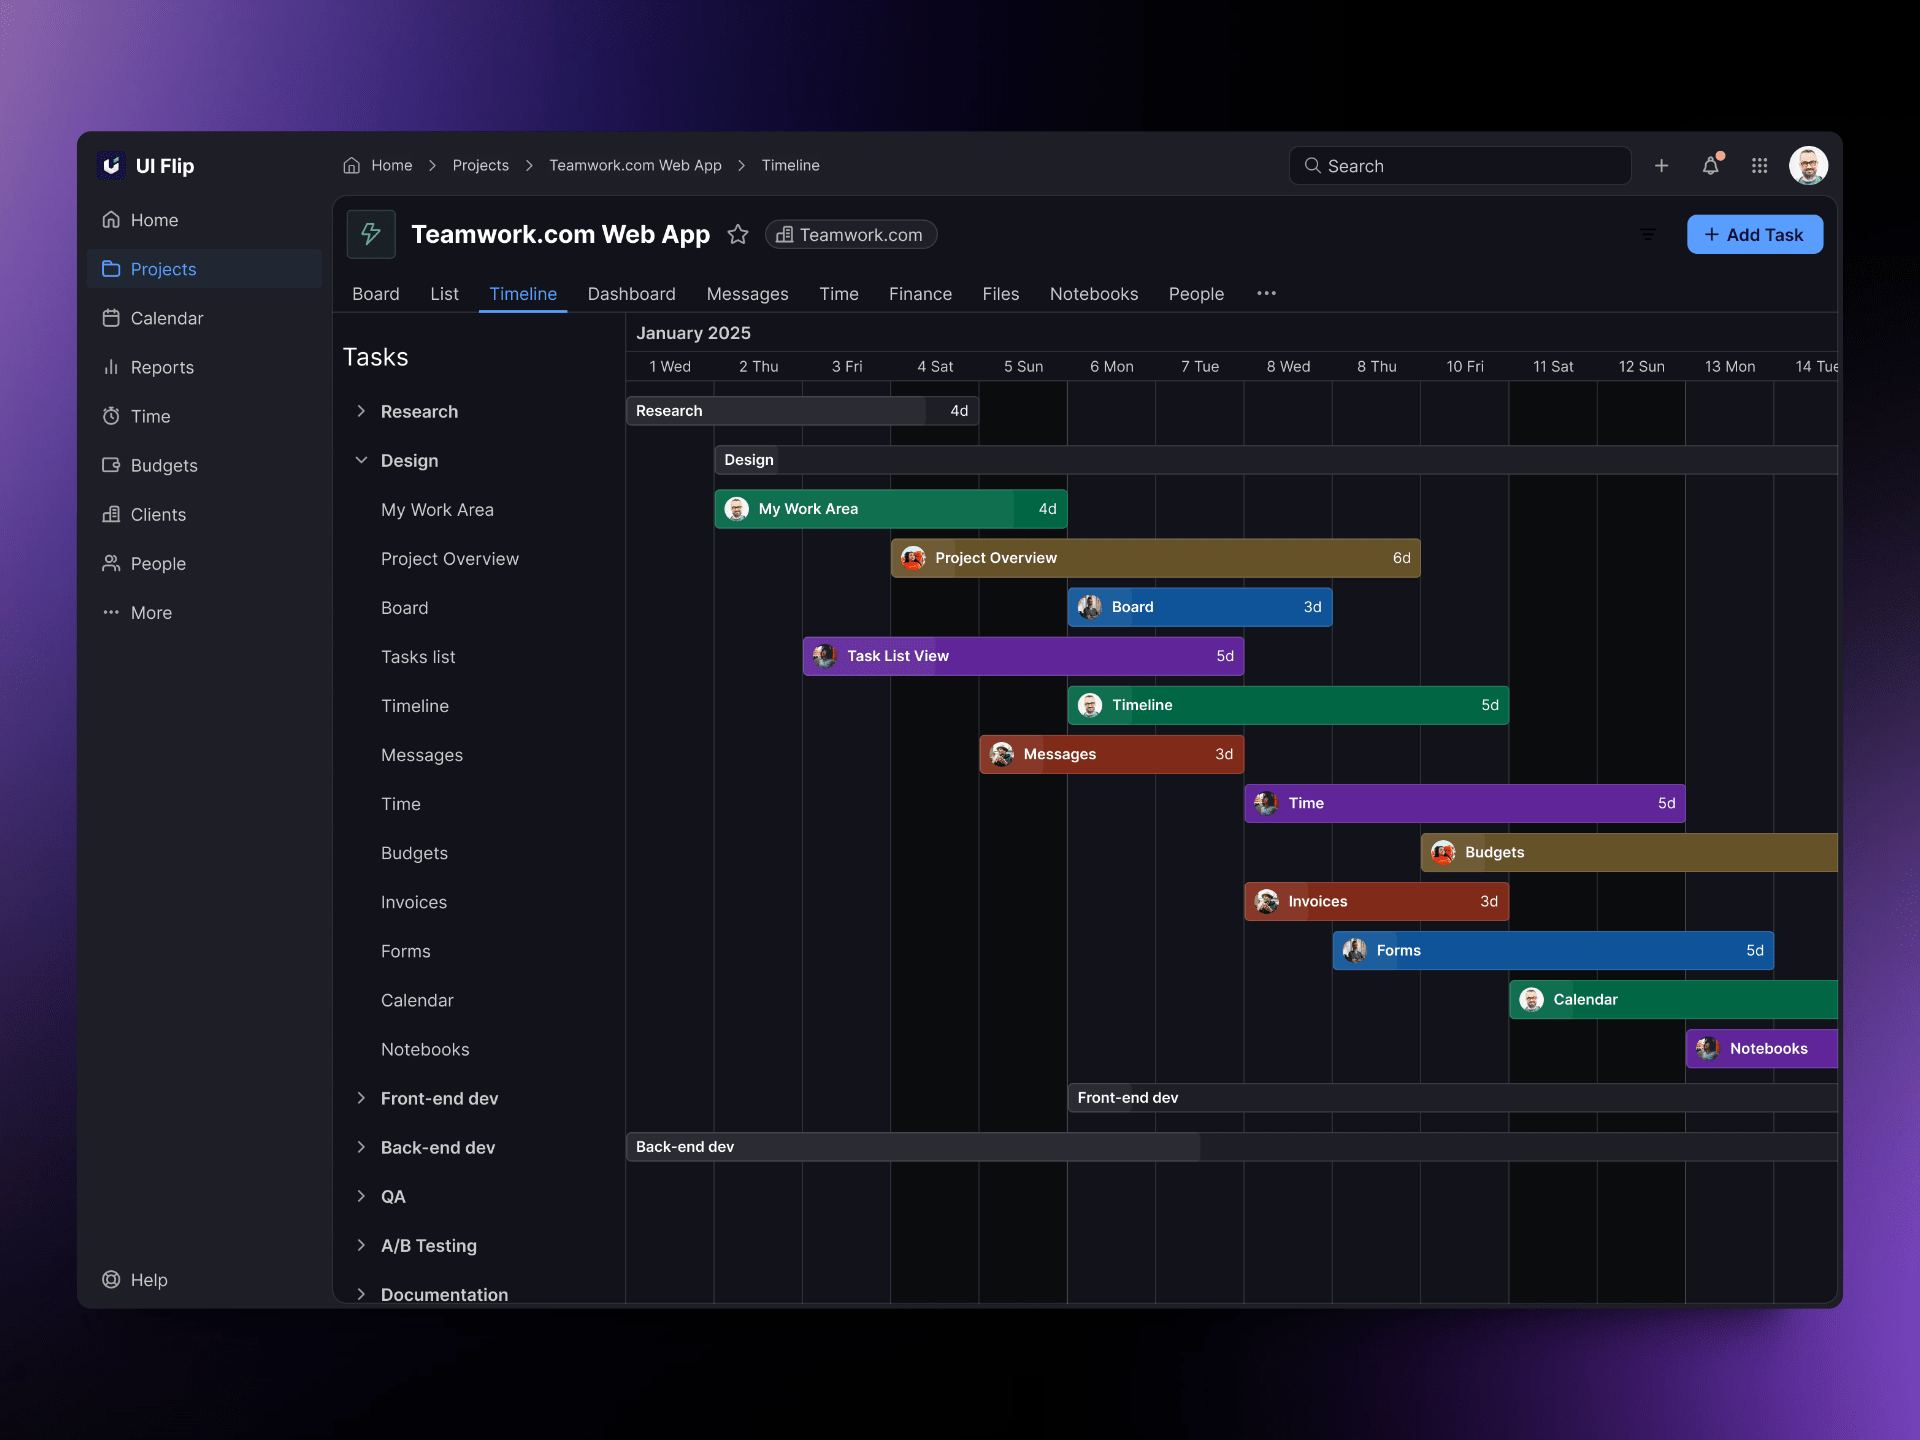This screenshot has height=1440, width=1920.
Task: Click the Forms task bar in the chart
Action: 1553,950
